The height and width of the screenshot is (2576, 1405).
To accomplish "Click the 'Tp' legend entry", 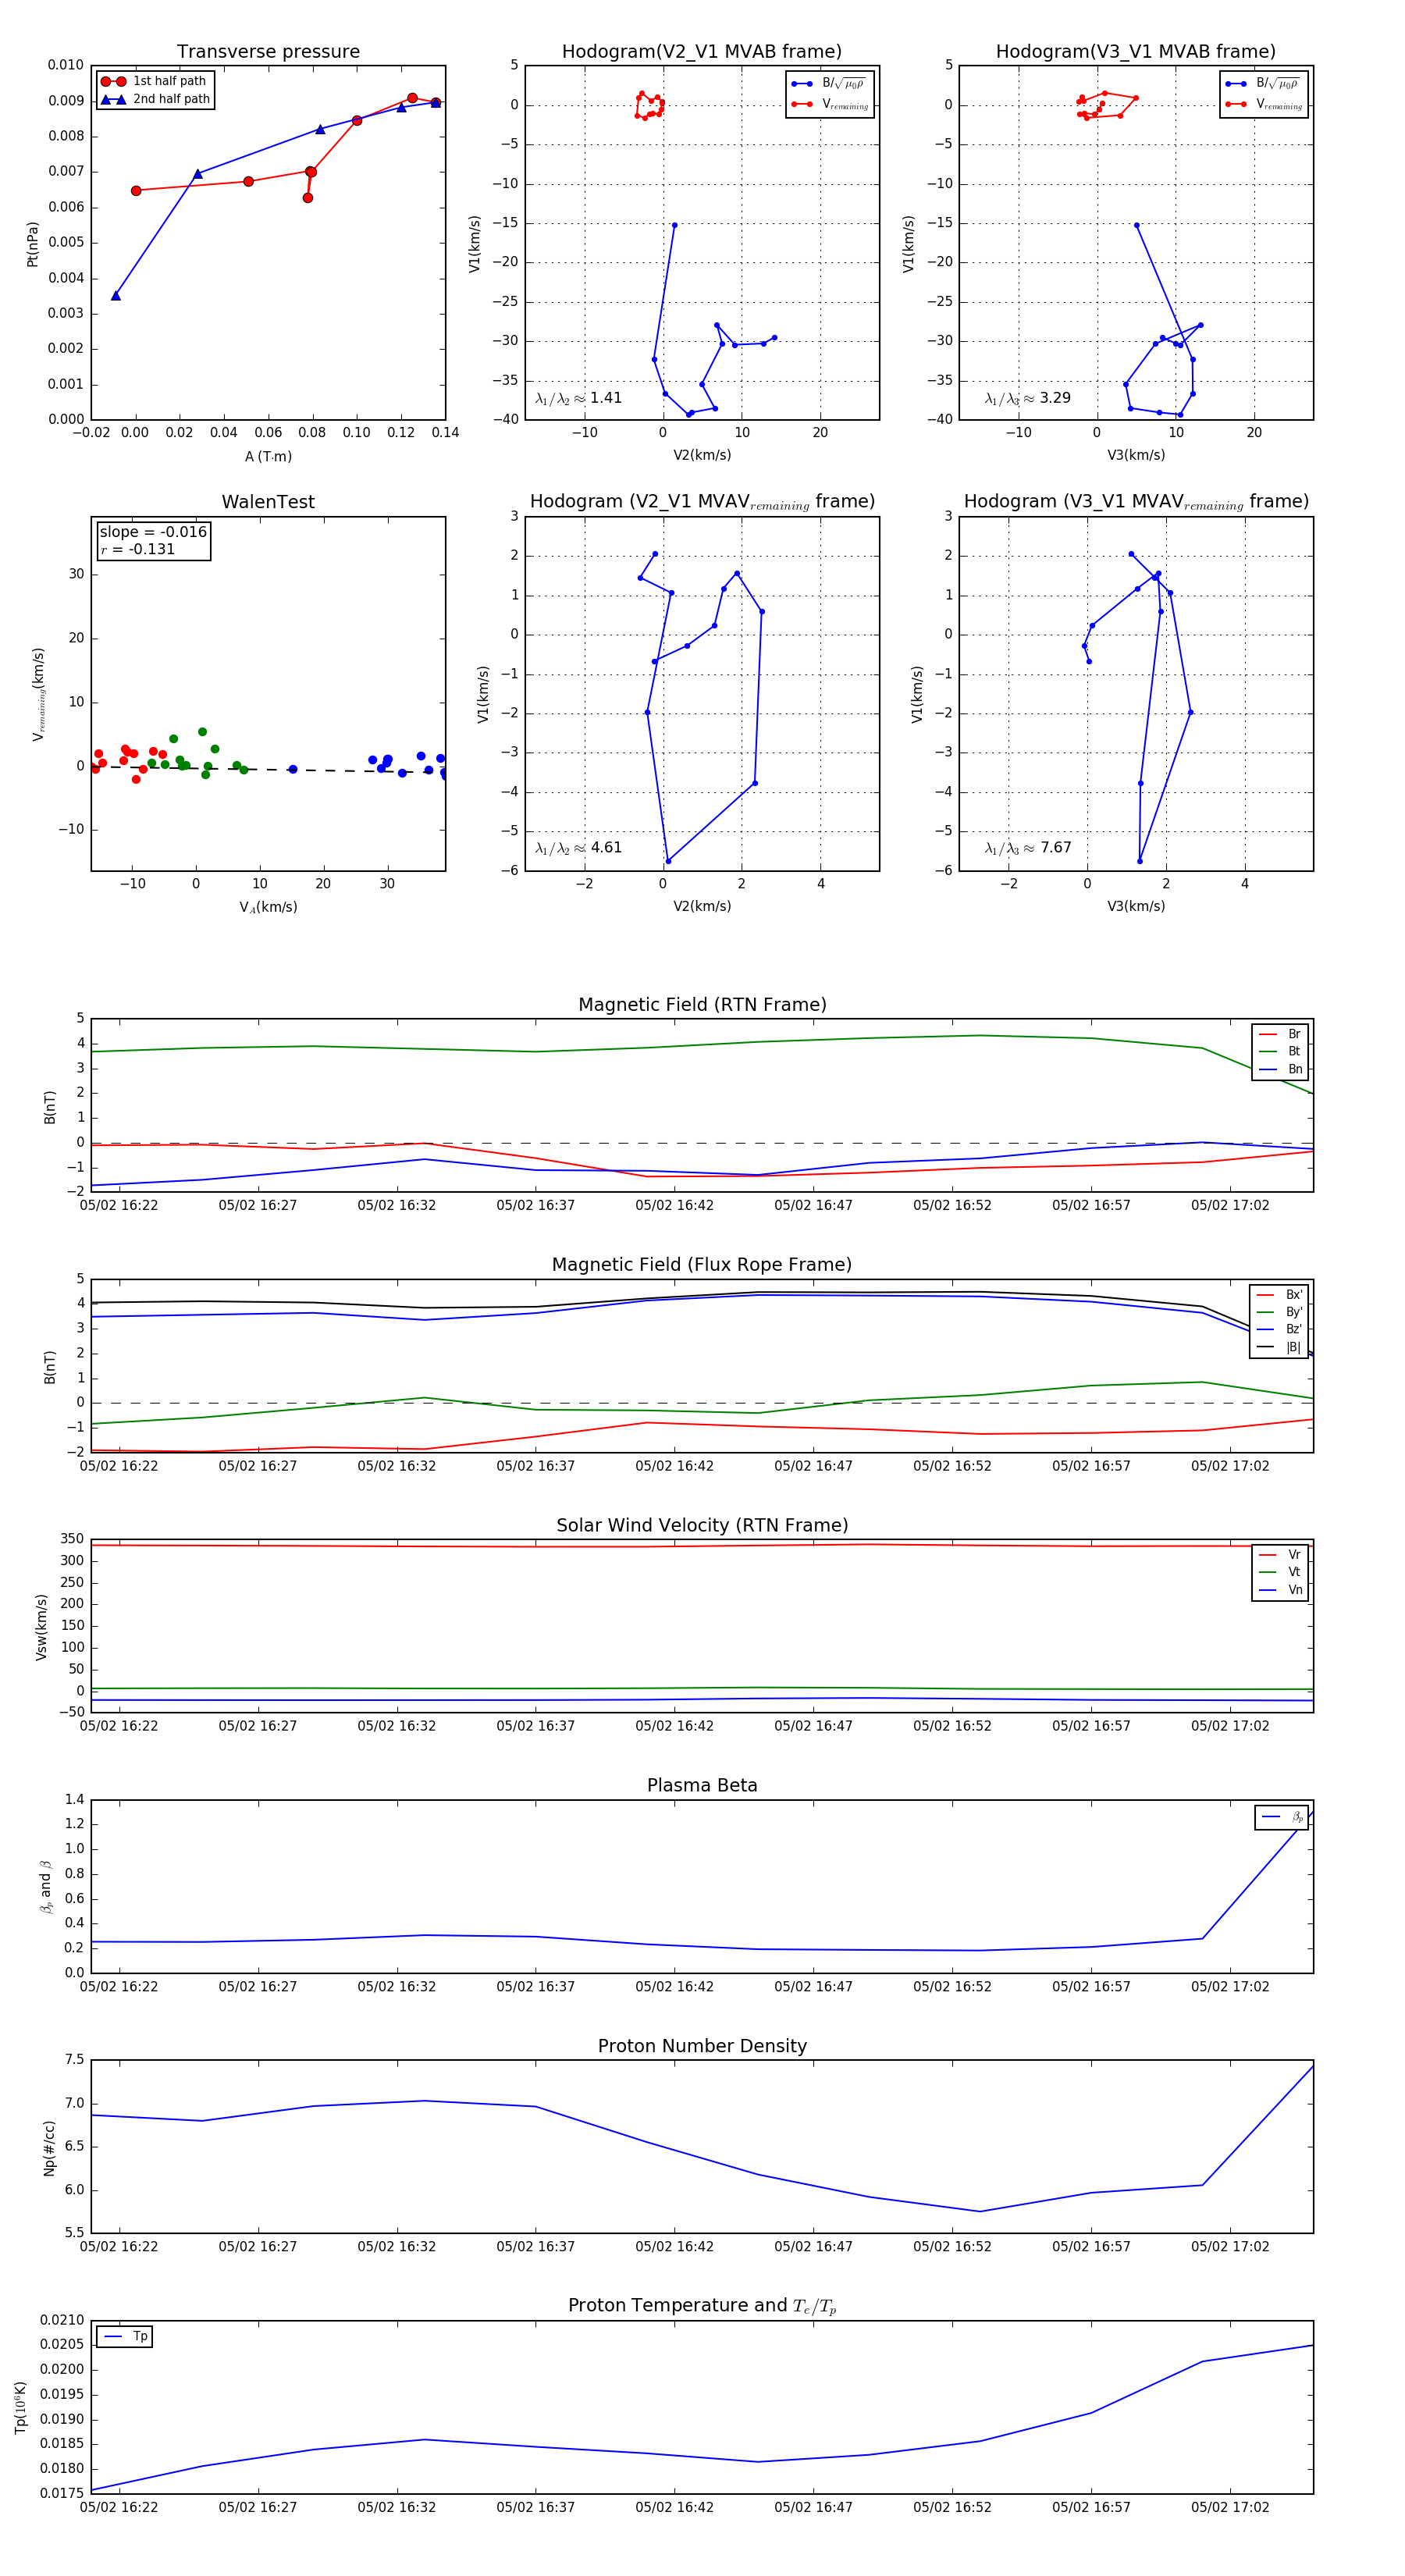I will [126, 2337].
